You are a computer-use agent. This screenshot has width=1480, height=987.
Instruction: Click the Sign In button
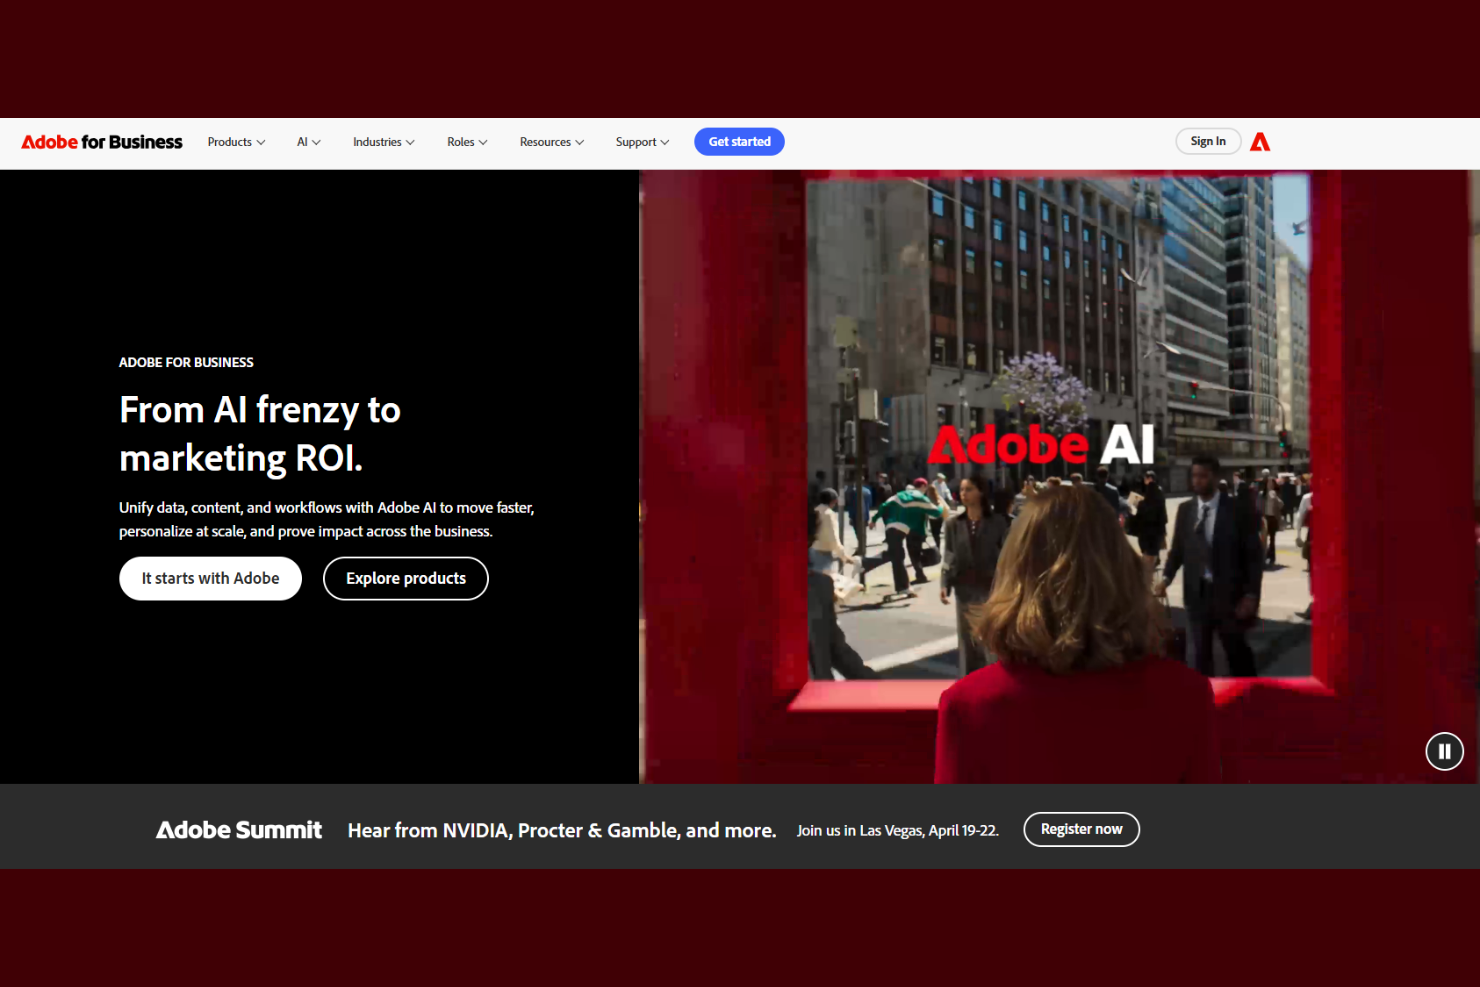(x=1208, y=142)
